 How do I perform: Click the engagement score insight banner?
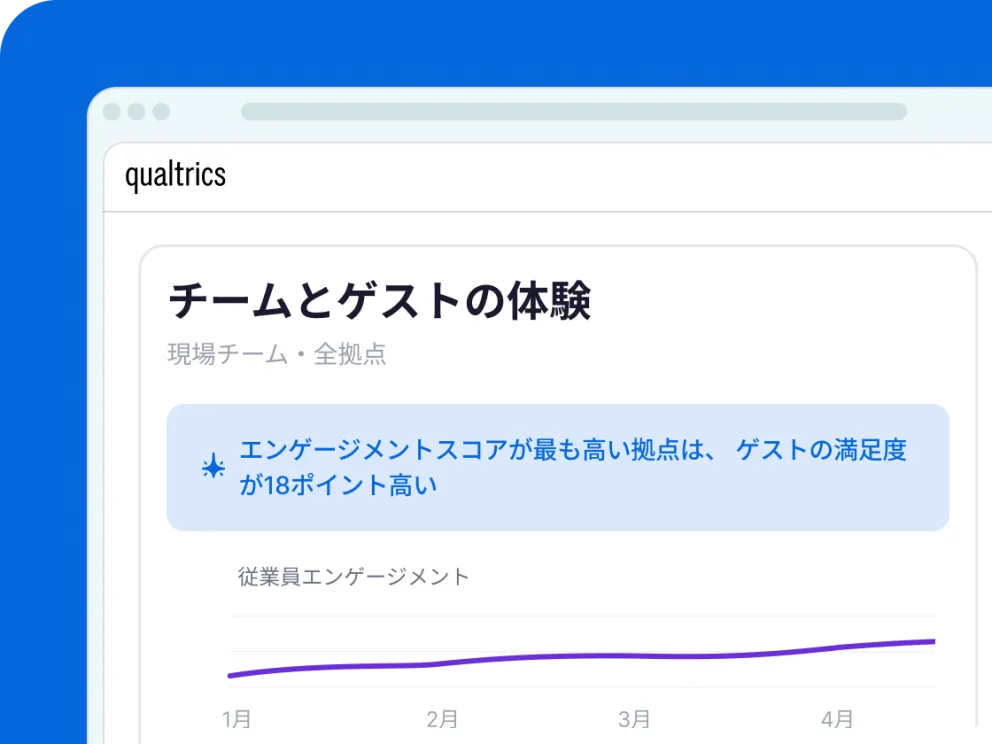pos(558,468)
